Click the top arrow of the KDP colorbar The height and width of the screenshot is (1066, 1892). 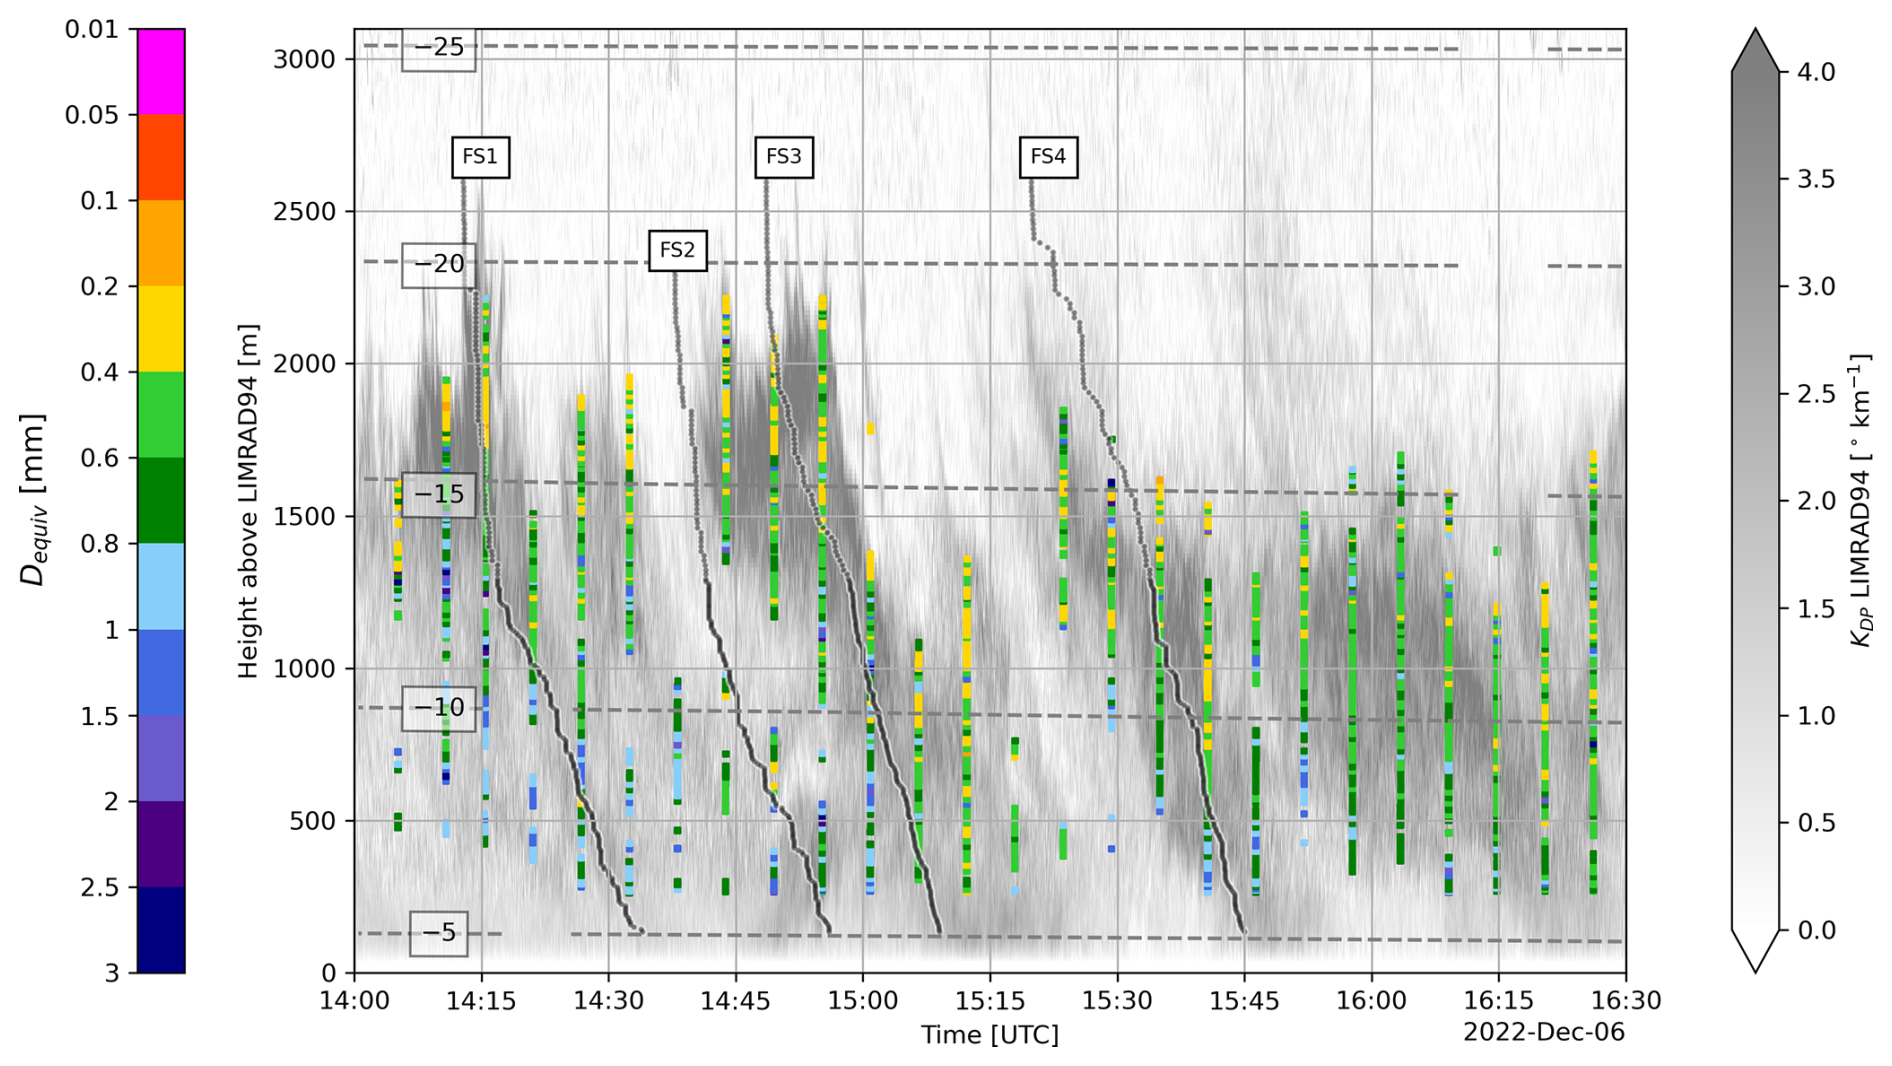(x=1755, y=52)
